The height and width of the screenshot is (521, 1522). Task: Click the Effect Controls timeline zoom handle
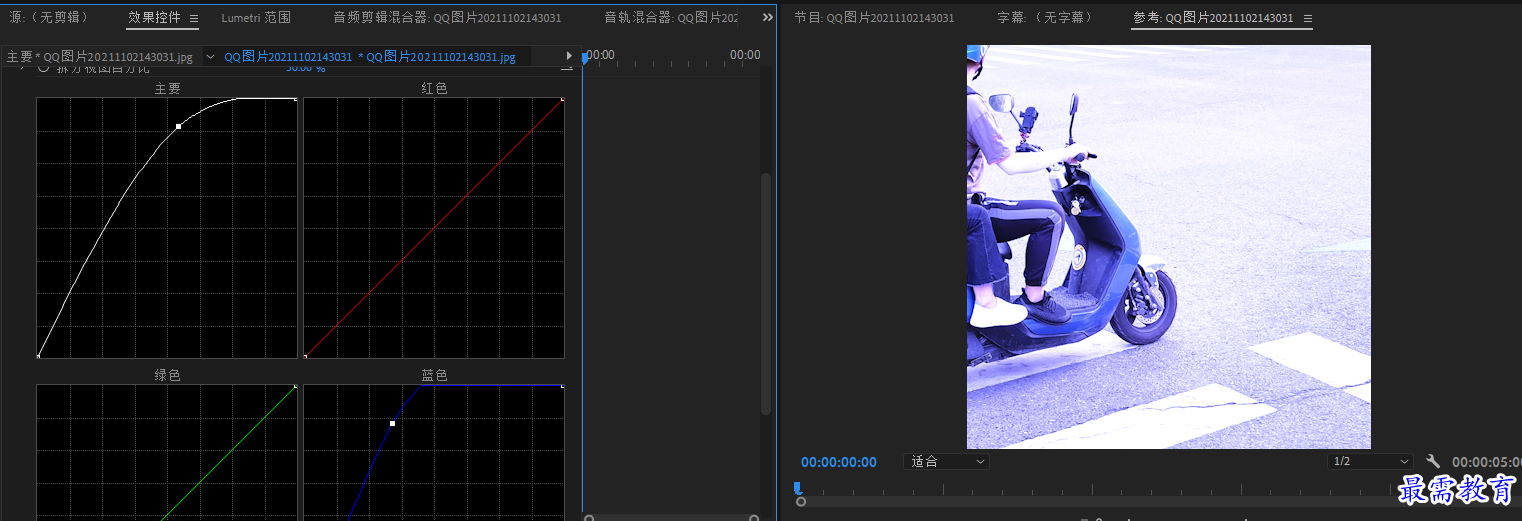589,518
